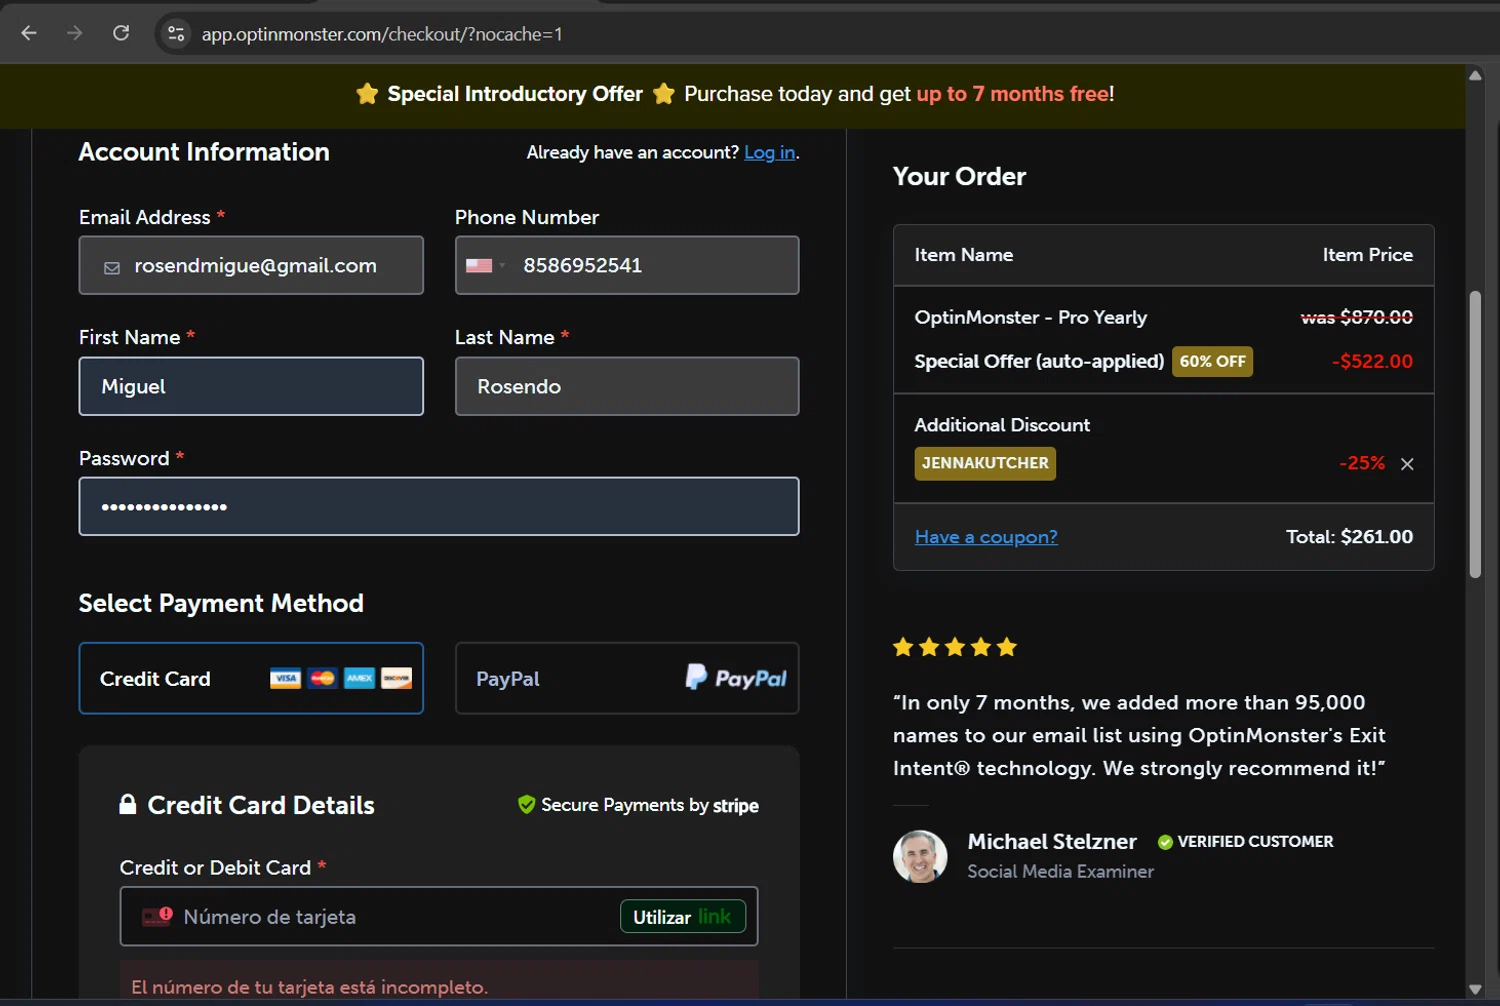Click the left star in offer banner

pos(367,94)
